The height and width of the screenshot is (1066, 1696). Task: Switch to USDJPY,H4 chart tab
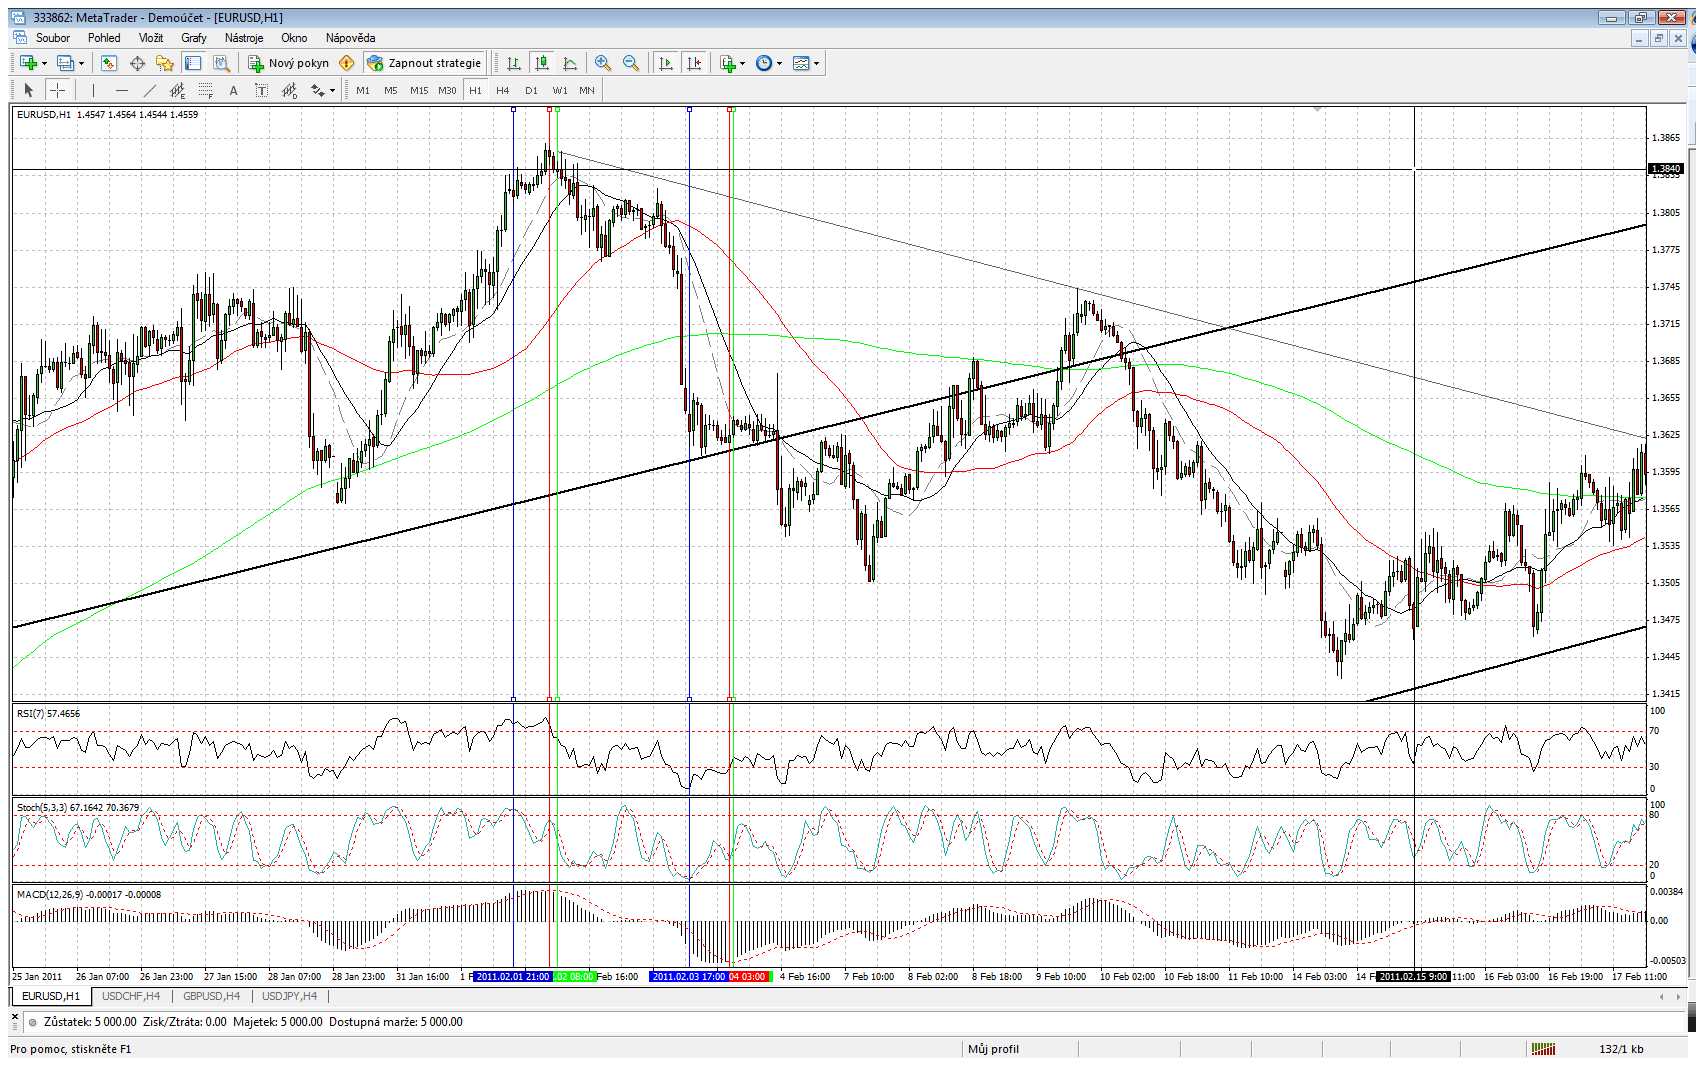(290, 996)
